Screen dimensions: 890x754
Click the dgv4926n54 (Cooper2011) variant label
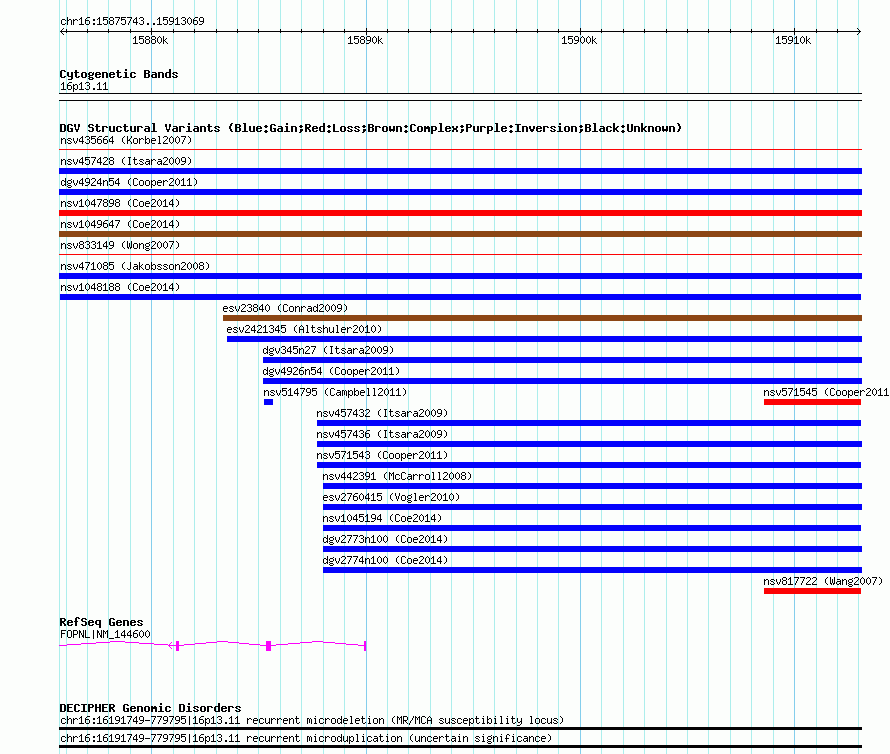coord(331,371)
